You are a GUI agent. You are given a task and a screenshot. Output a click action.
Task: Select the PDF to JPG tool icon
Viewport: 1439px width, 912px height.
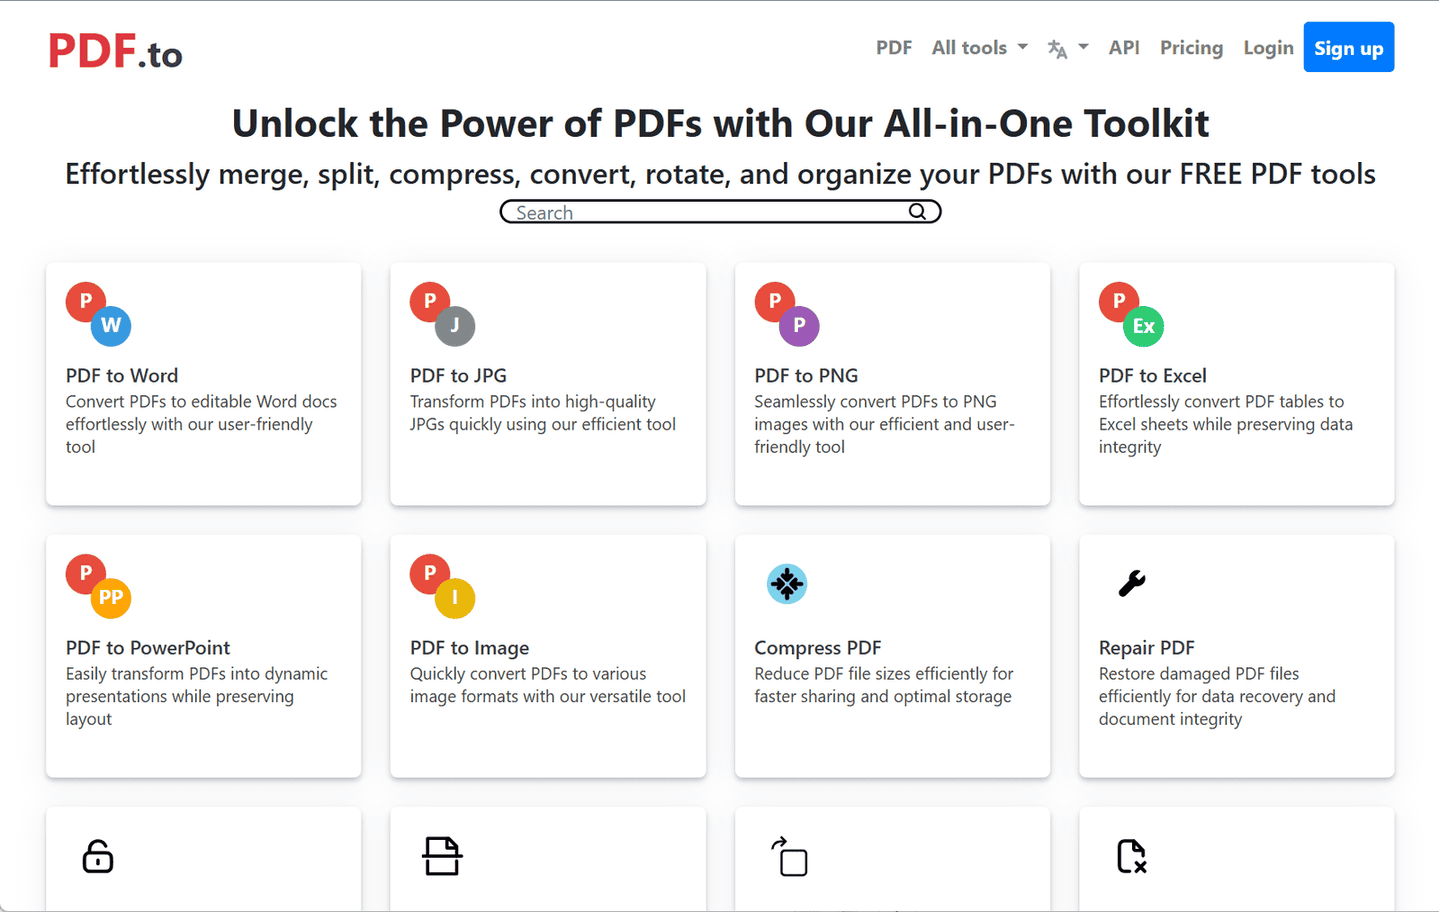point(440,311)
